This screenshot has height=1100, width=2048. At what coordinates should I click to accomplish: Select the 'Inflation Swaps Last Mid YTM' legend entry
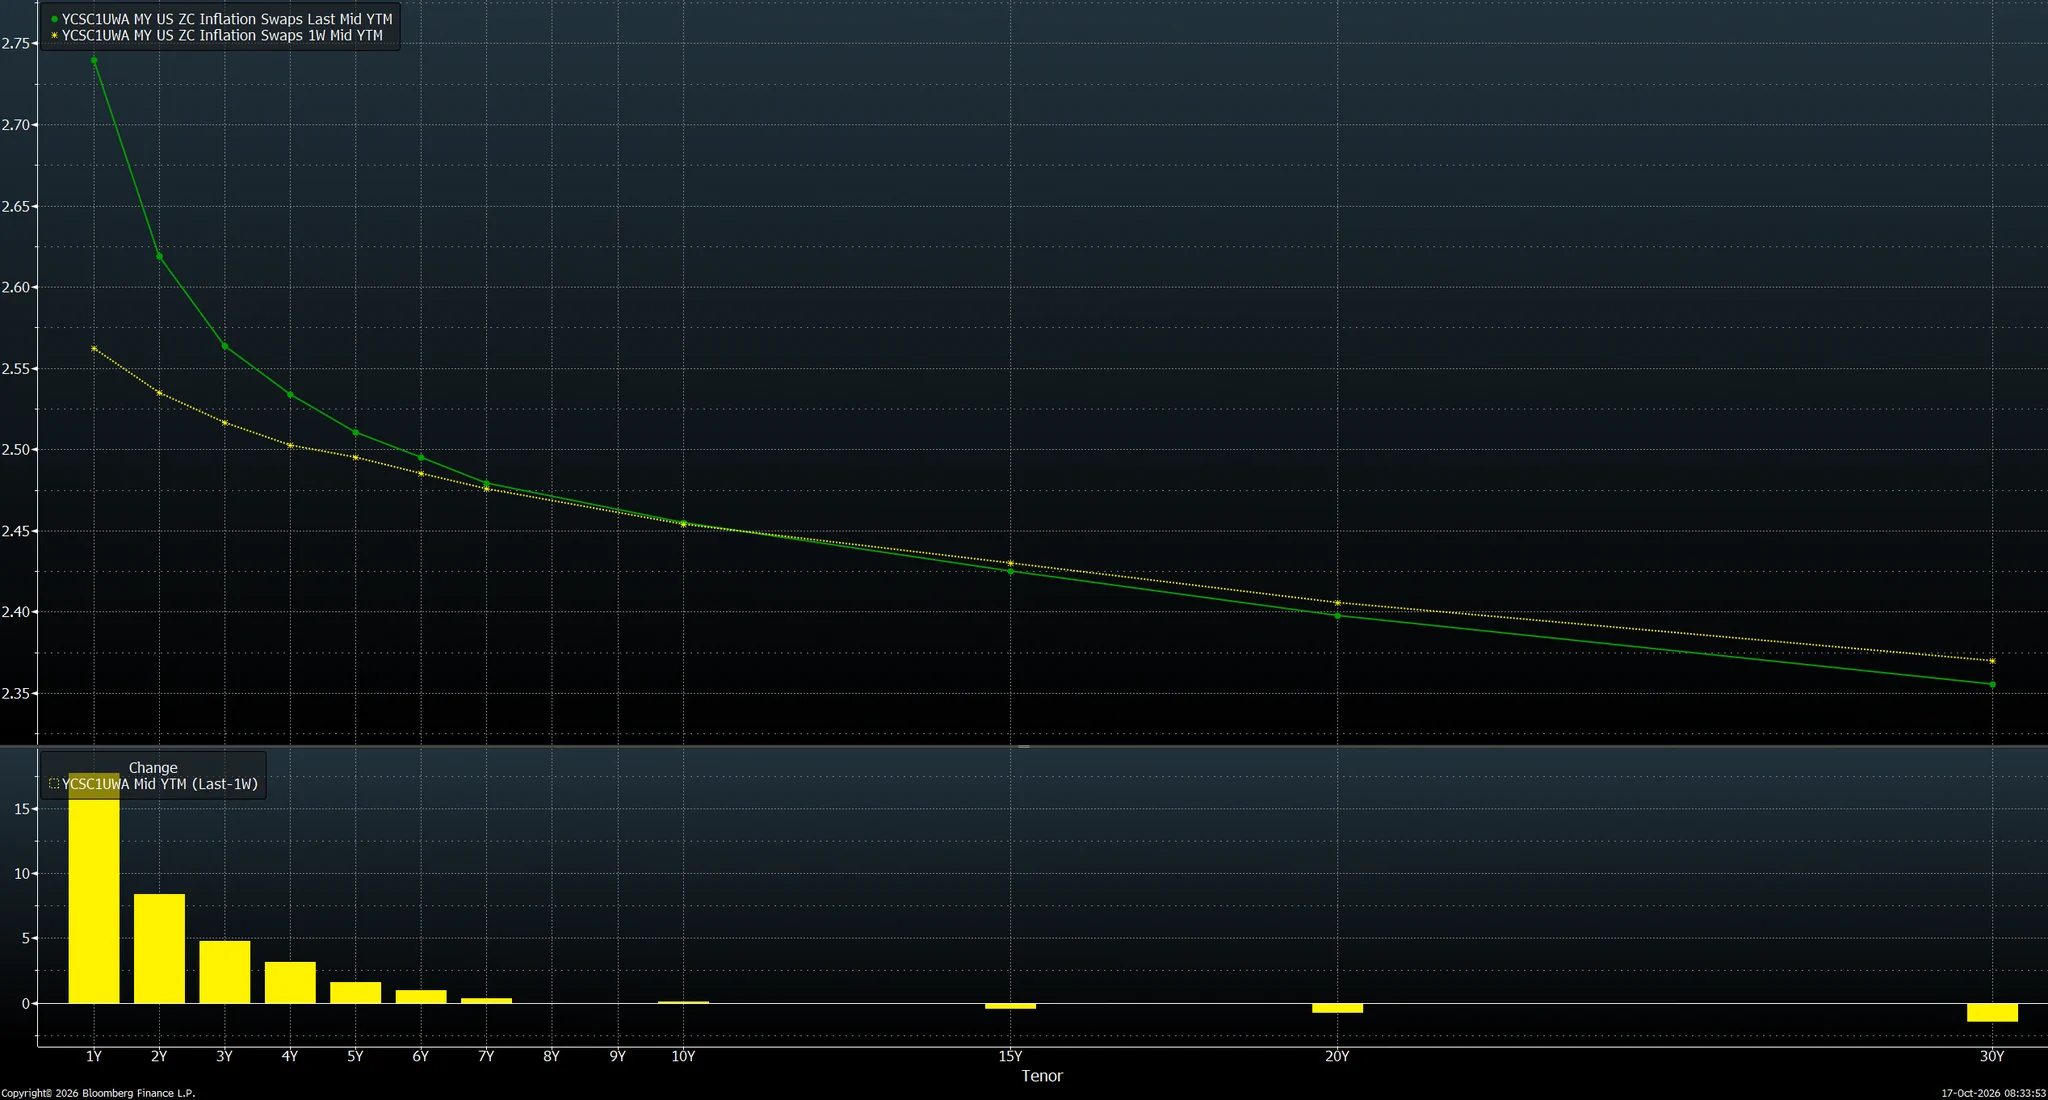tap(227, 19)
